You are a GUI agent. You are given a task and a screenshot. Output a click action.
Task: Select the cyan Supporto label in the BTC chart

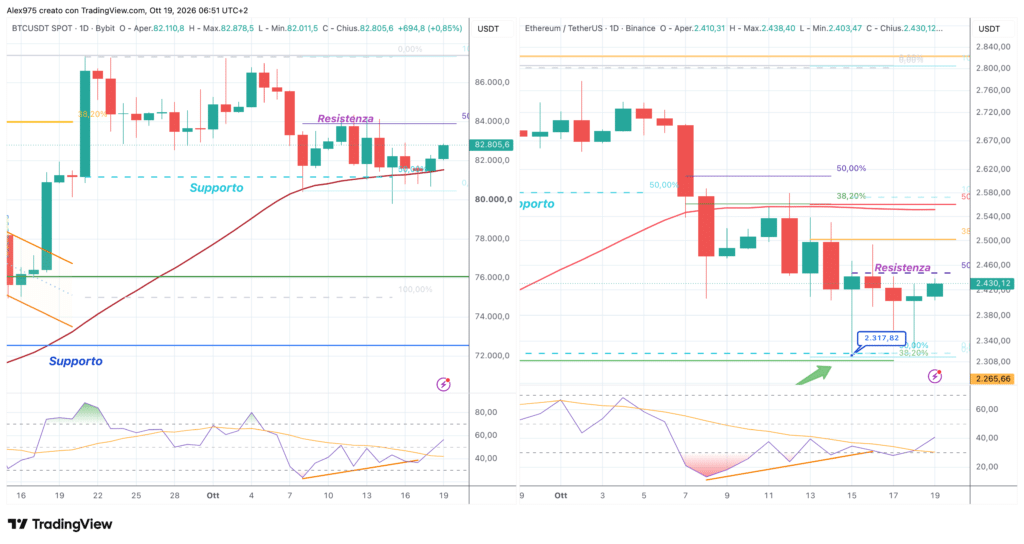[x=216, y=187]
